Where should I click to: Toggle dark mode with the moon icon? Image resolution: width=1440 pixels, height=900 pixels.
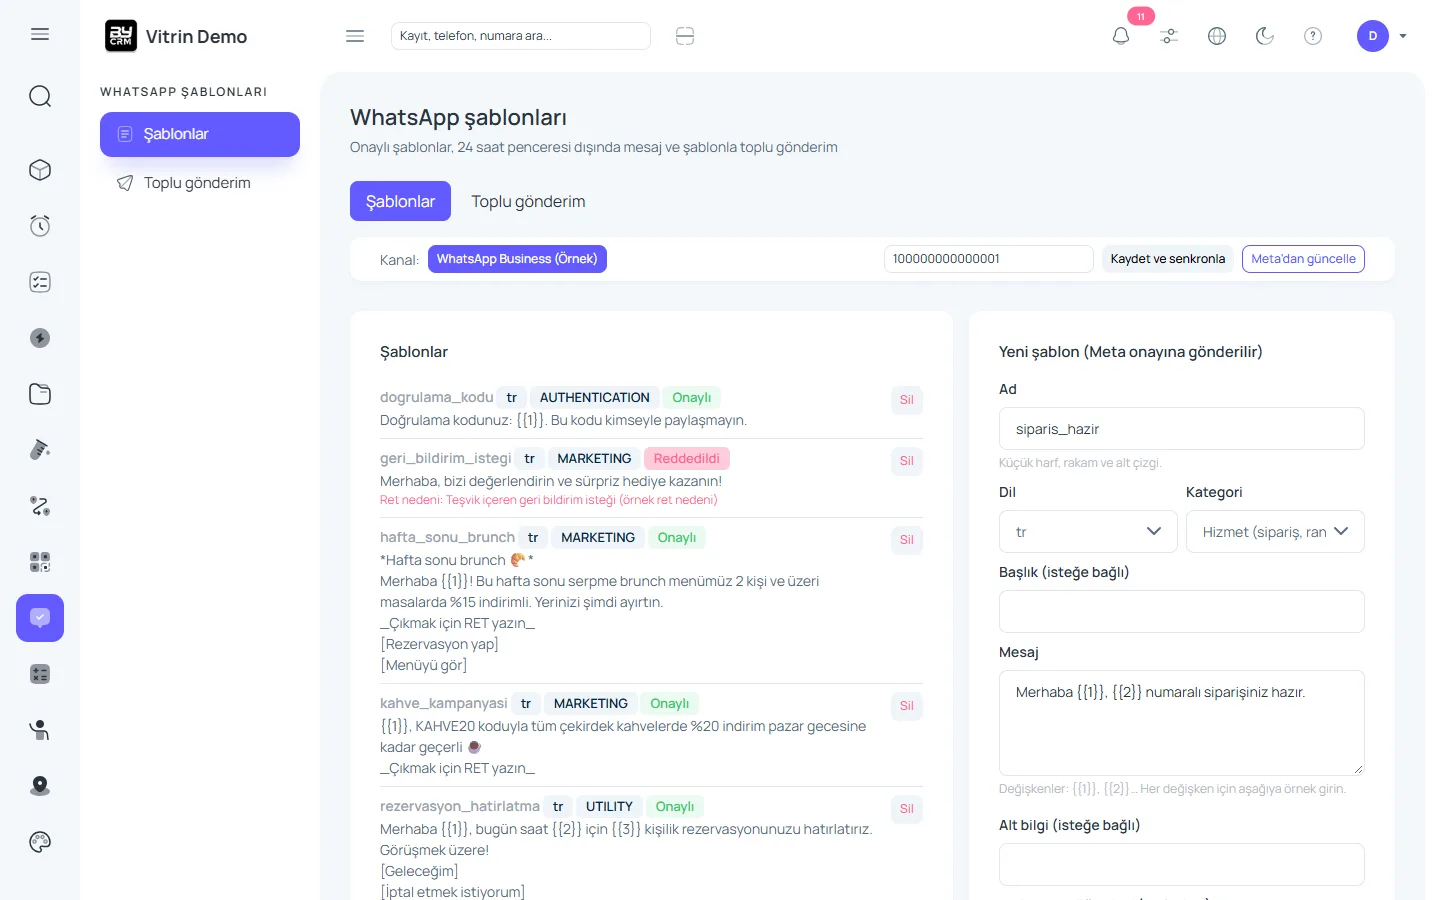(1265, 36)
